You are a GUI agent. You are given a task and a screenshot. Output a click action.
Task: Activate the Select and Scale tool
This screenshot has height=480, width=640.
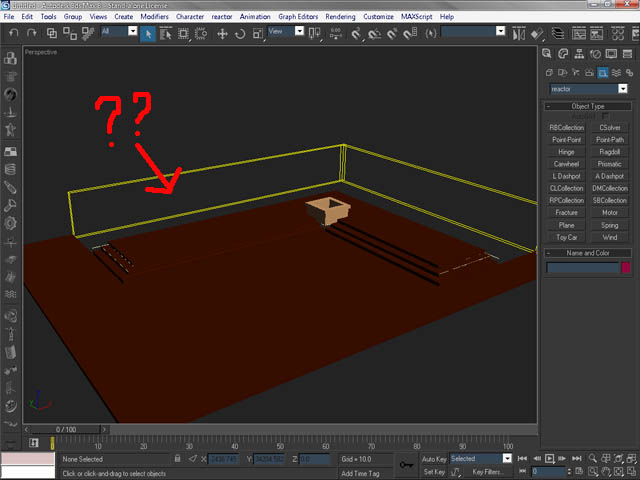(258, 33)
